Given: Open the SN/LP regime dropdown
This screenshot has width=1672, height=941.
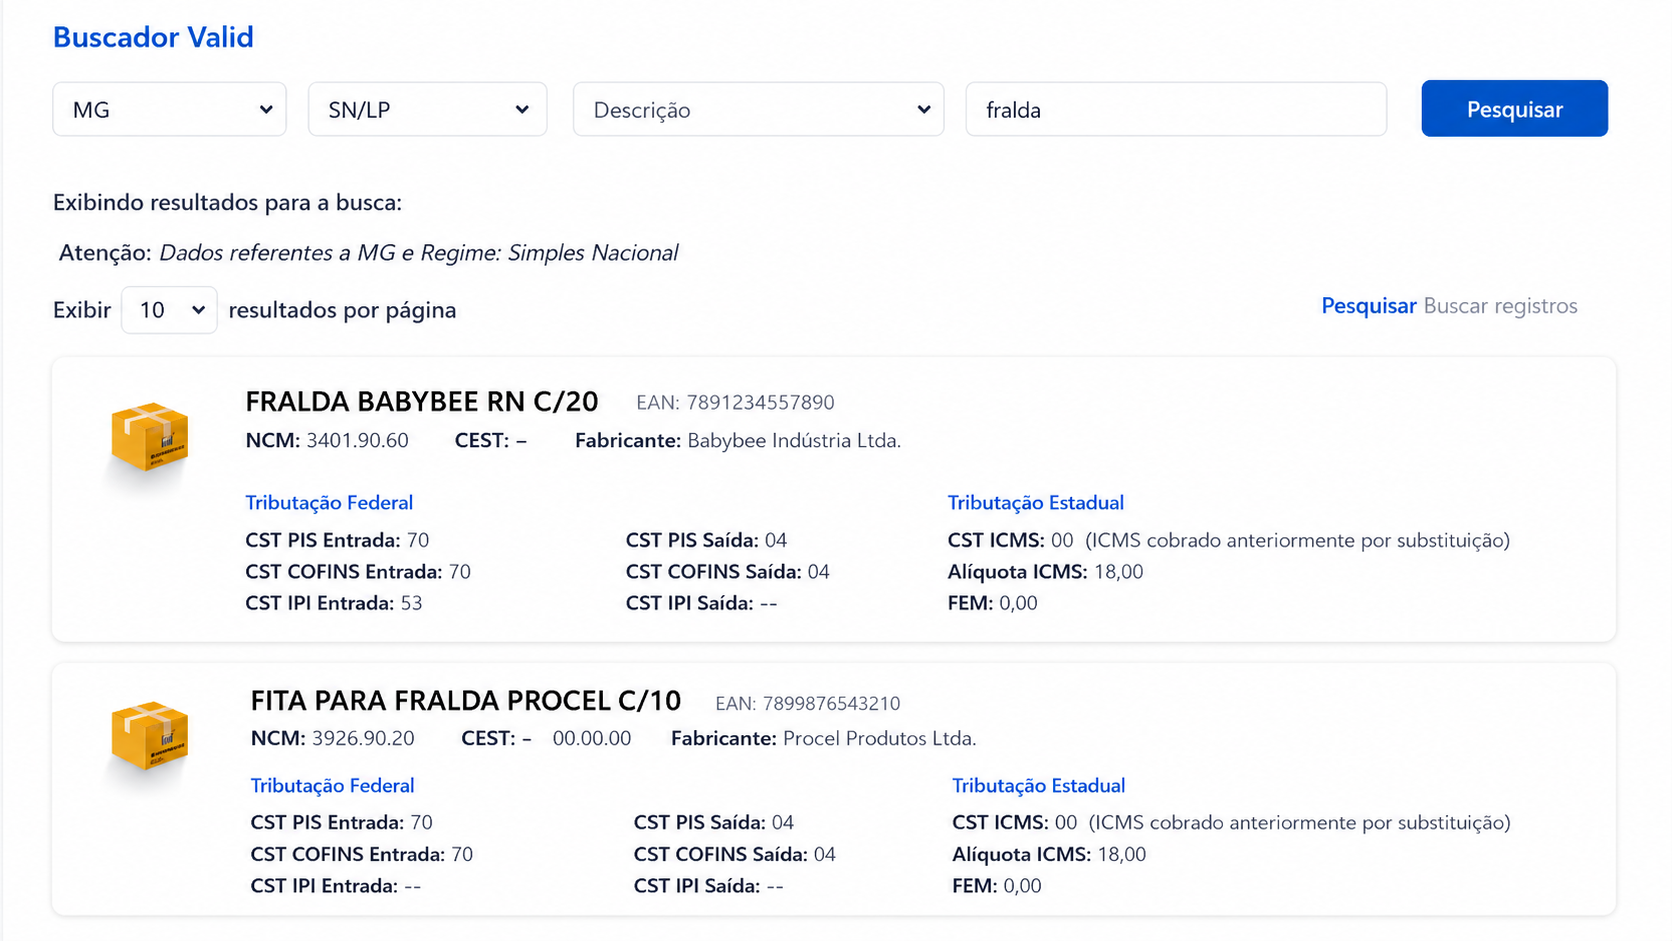Looking at the screenshot, I should [427, 109].
